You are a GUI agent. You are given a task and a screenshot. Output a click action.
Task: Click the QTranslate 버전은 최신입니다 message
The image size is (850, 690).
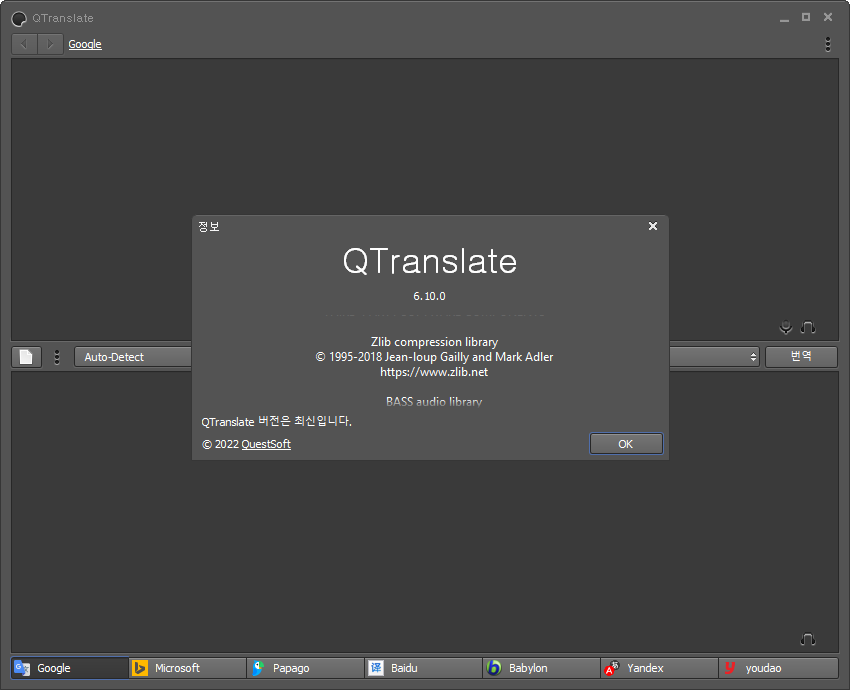pos(276,421)
